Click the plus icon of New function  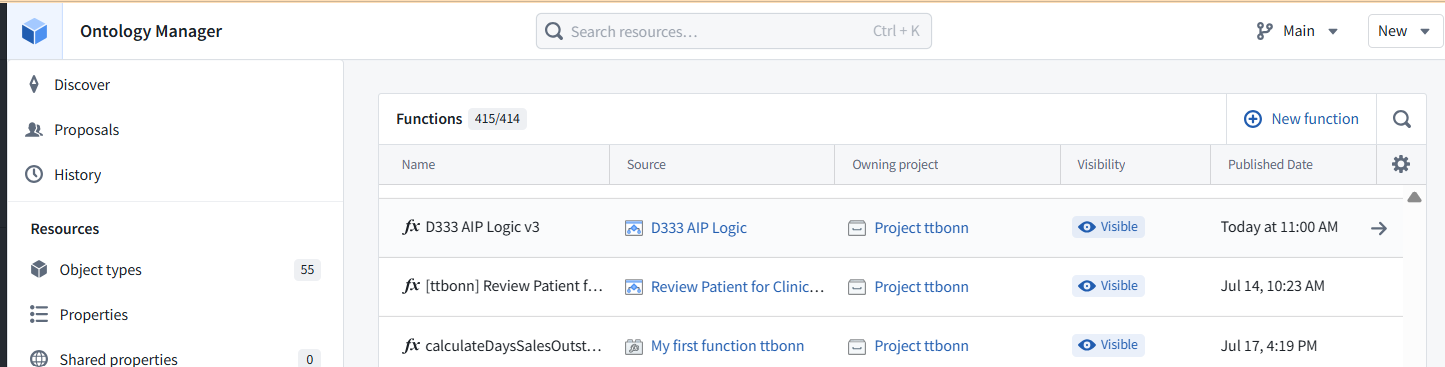point(1253,119)
